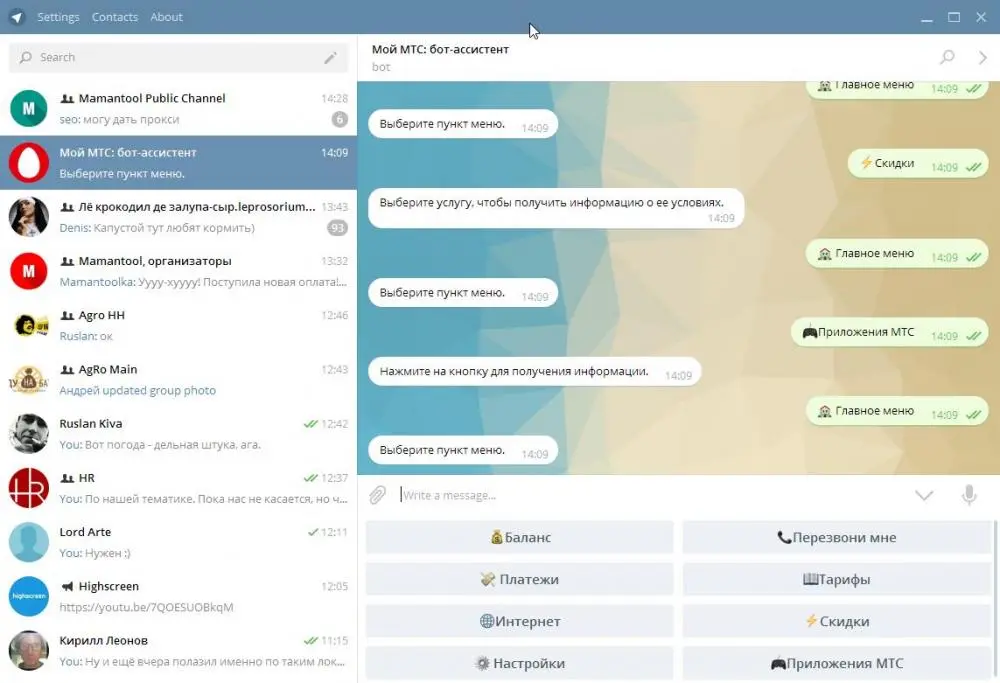Open the HR group chat
This screenshot has height=683, width=1000.
tap(179, 488)
